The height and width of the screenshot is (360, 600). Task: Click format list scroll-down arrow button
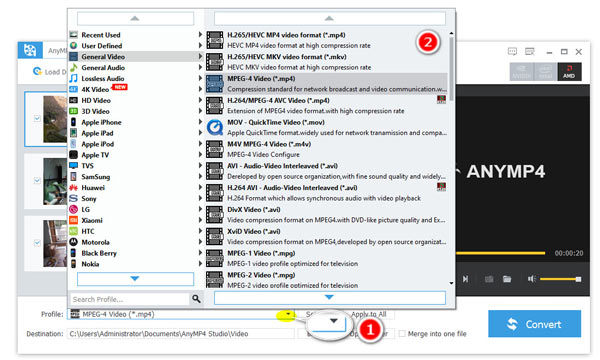tap(329, 297)
